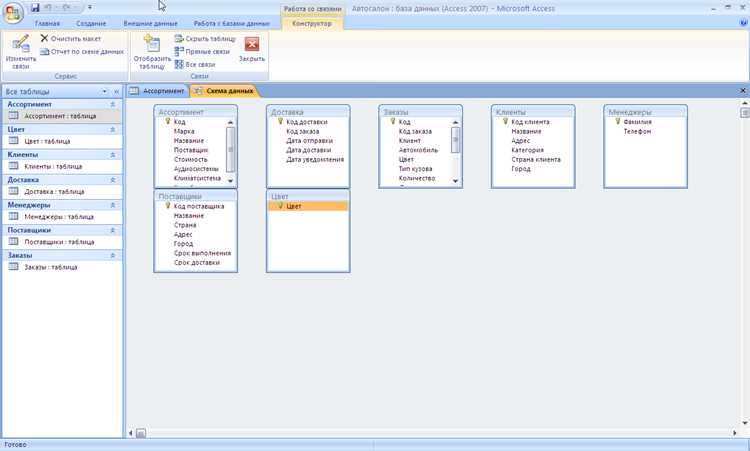Viewport: 750px width, 451px height.
Task: Open the Все таблицы navigation dropdown
Action: point(104,91)
